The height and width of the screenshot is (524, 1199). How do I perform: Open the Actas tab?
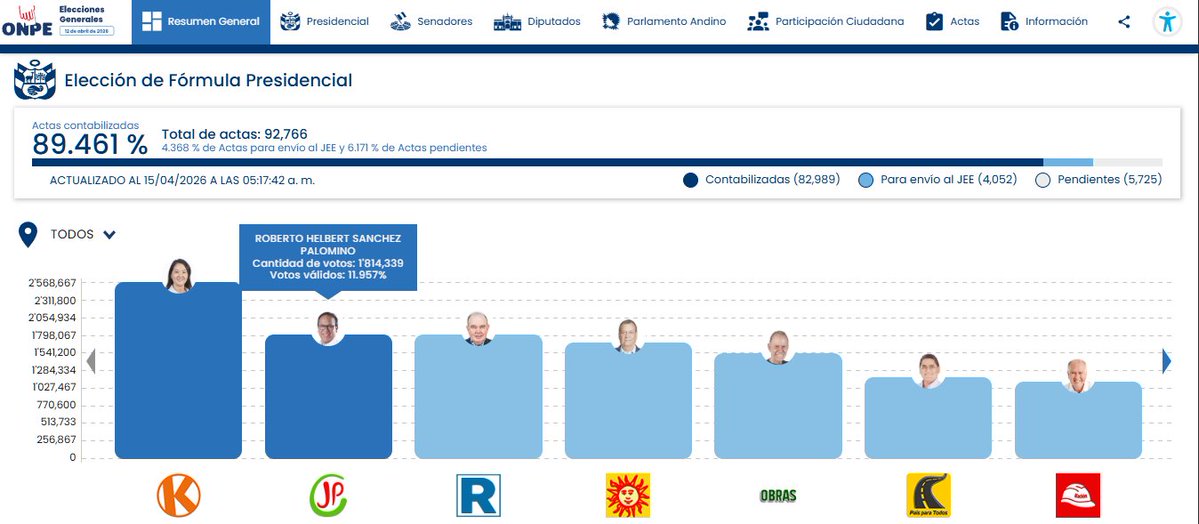coord(952,22)
